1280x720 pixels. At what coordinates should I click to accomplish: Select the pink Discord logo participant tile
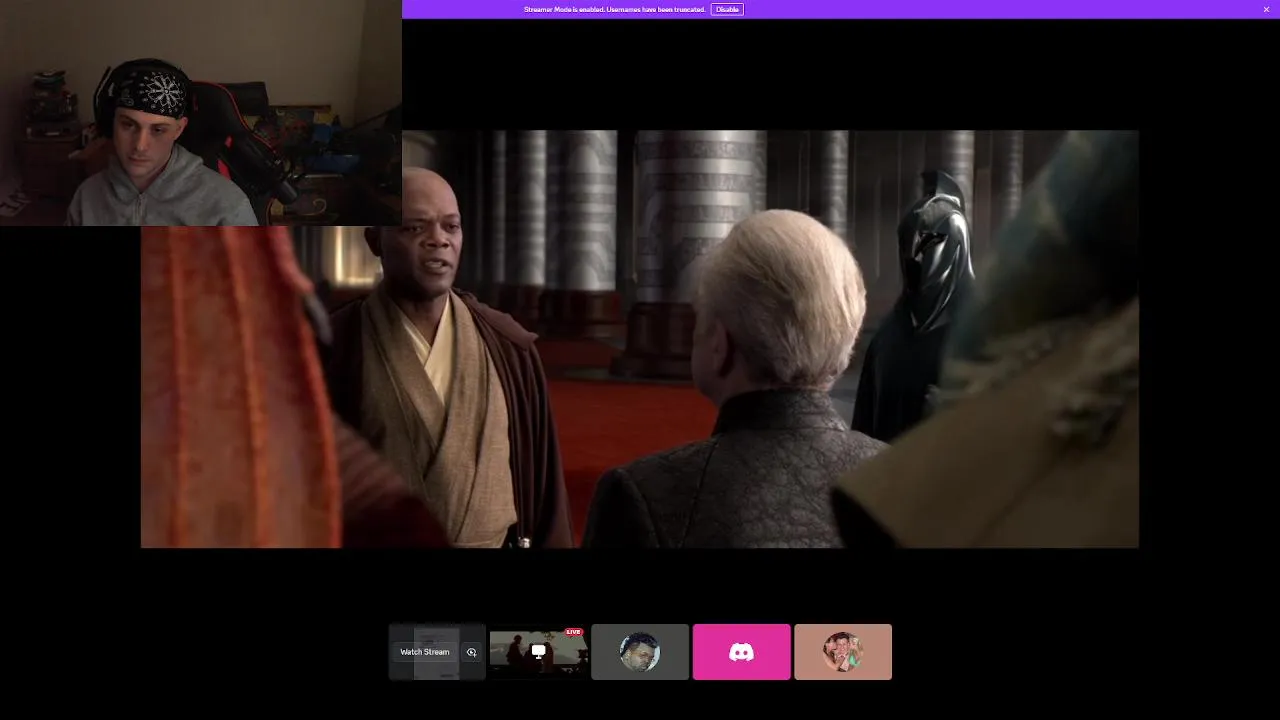tap(741, 652)
